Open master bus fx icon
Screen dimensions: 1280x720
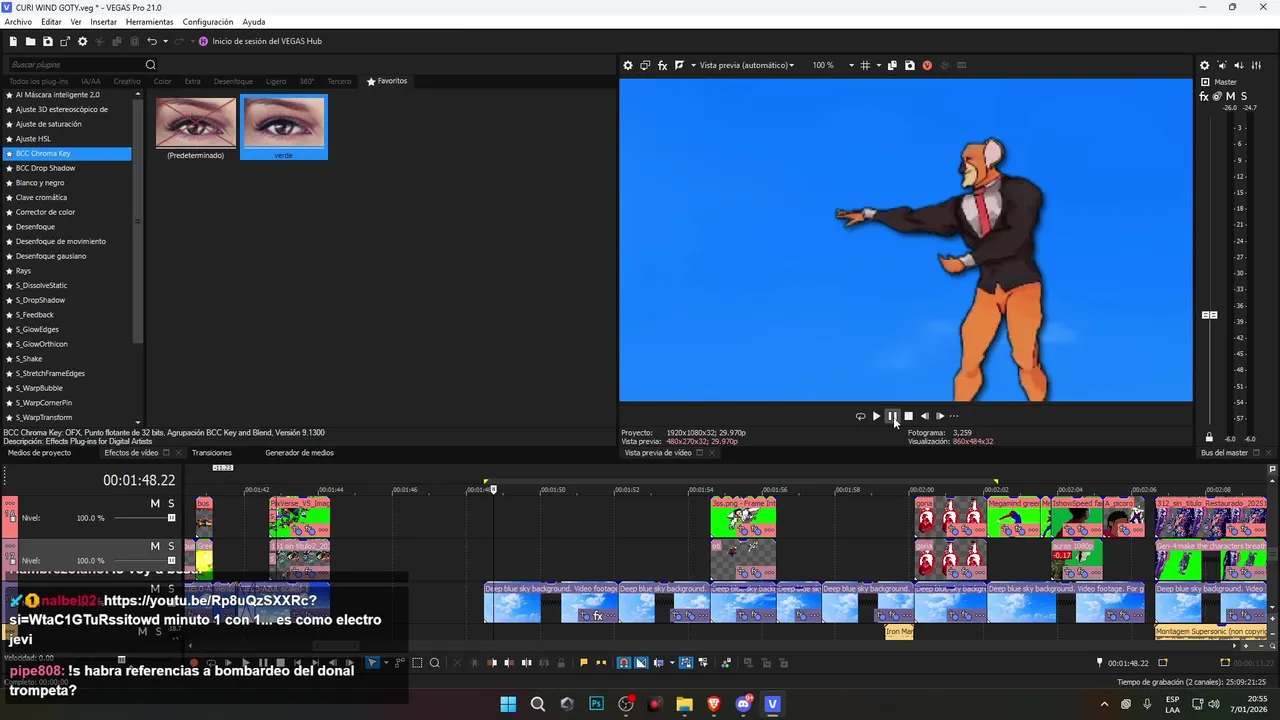1204,96
